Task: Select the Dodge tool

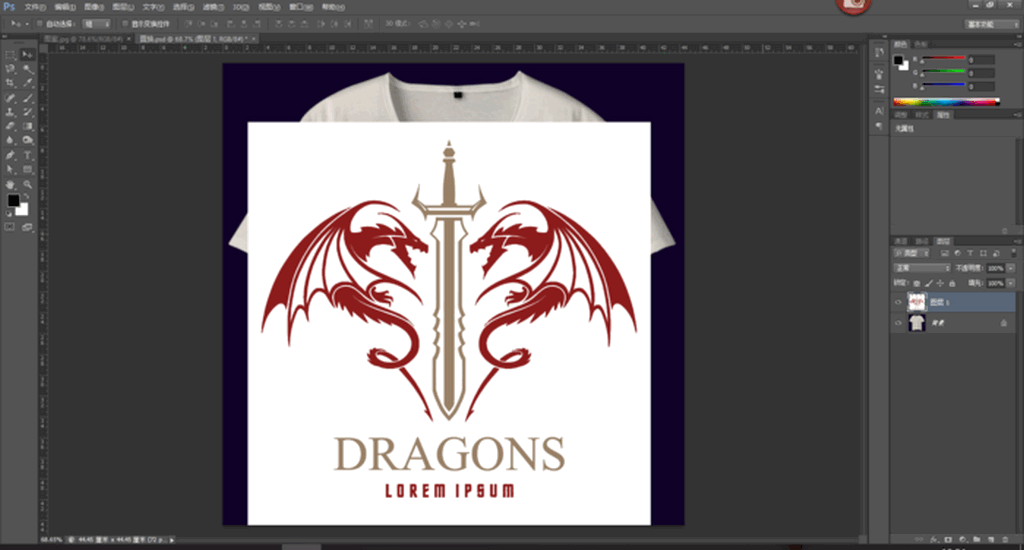Action: (27, 140)
